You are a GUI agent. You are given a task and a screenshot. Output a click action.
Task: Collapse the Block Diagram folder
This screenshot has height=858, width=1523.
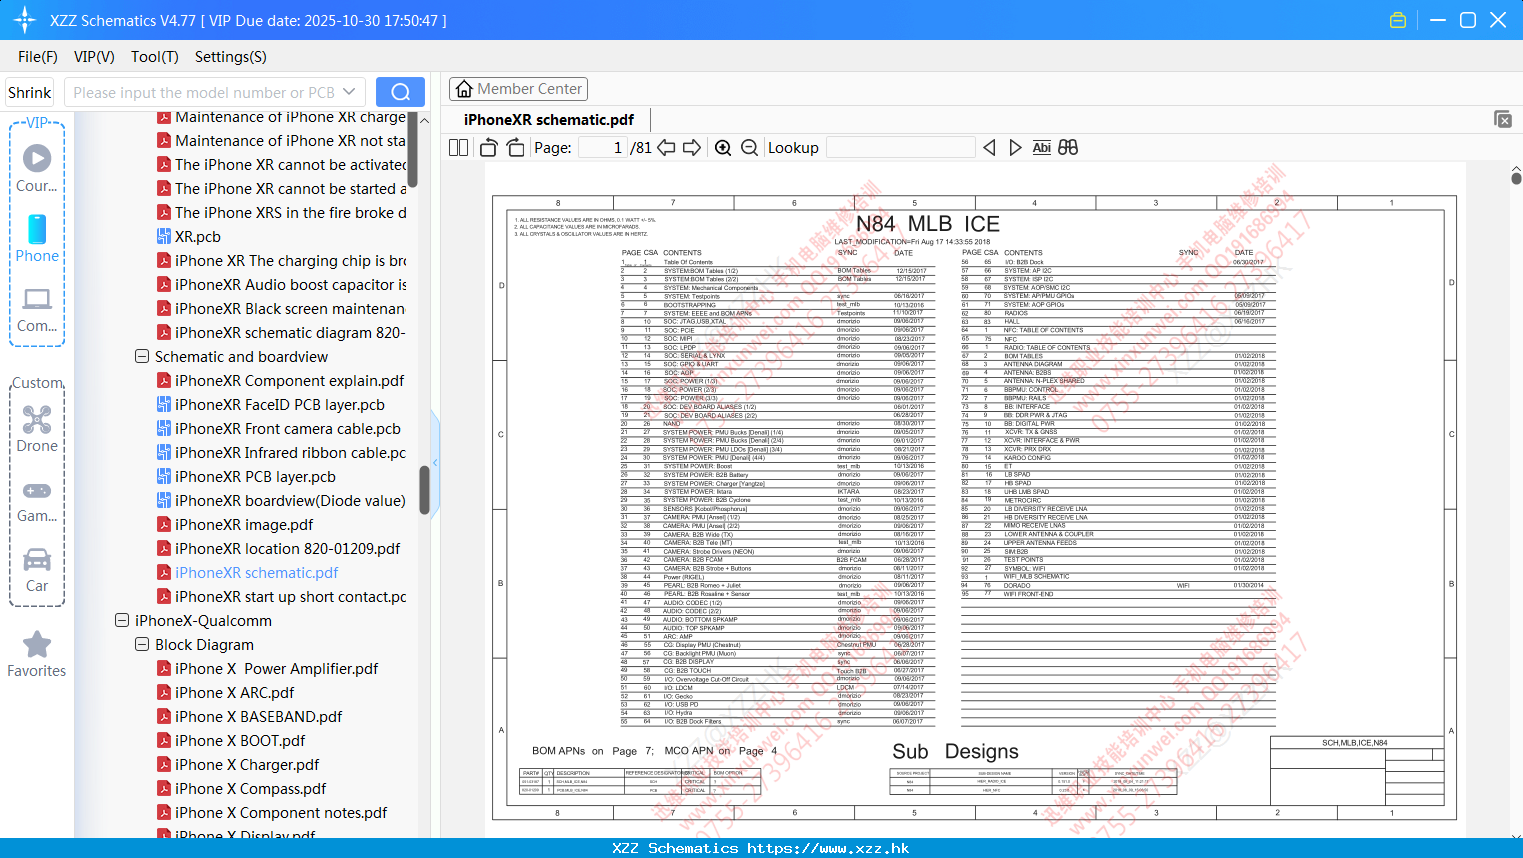142,645
